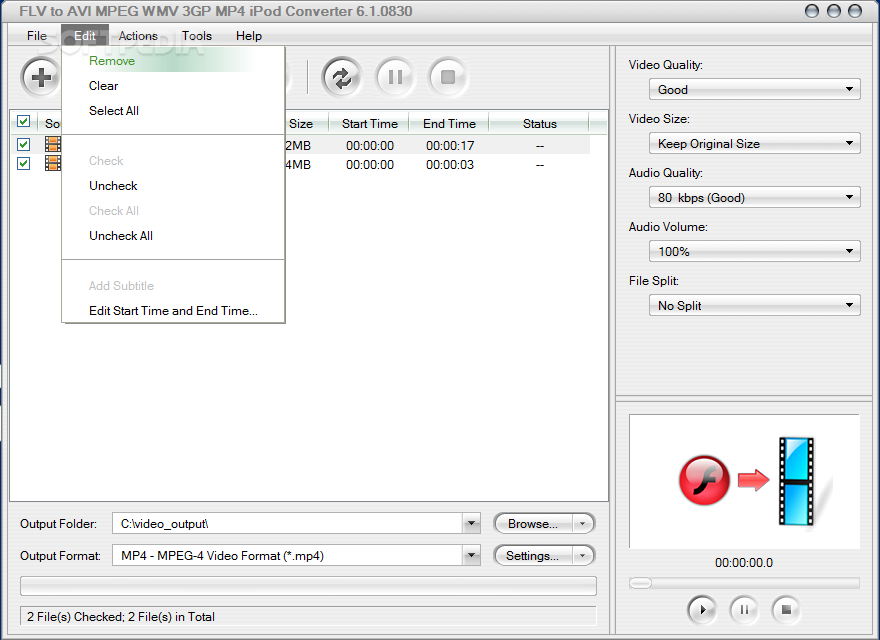
Task: Play the preview video
Action: pyautogui.click(x=702, y=610)
